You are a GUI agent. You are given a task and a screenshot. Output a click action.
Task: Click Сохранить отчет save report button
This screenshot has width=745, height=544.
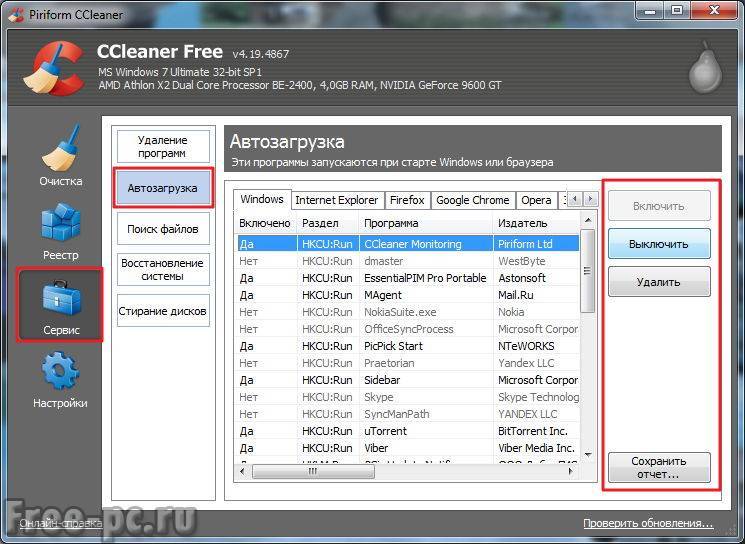click(659, 468)
